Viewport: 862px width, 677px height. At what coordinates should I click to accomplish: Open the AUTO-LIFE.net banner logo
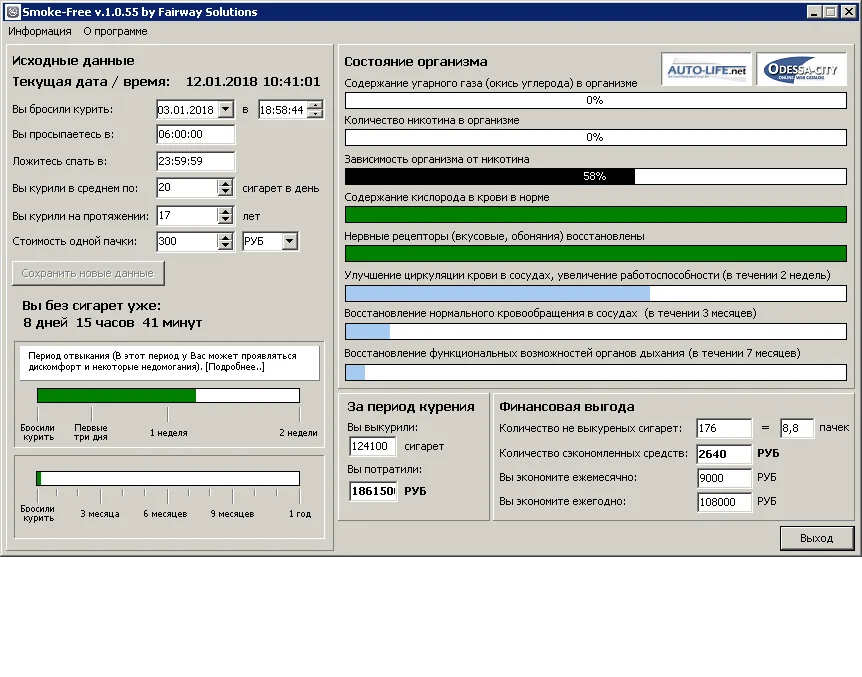[708, 70]
